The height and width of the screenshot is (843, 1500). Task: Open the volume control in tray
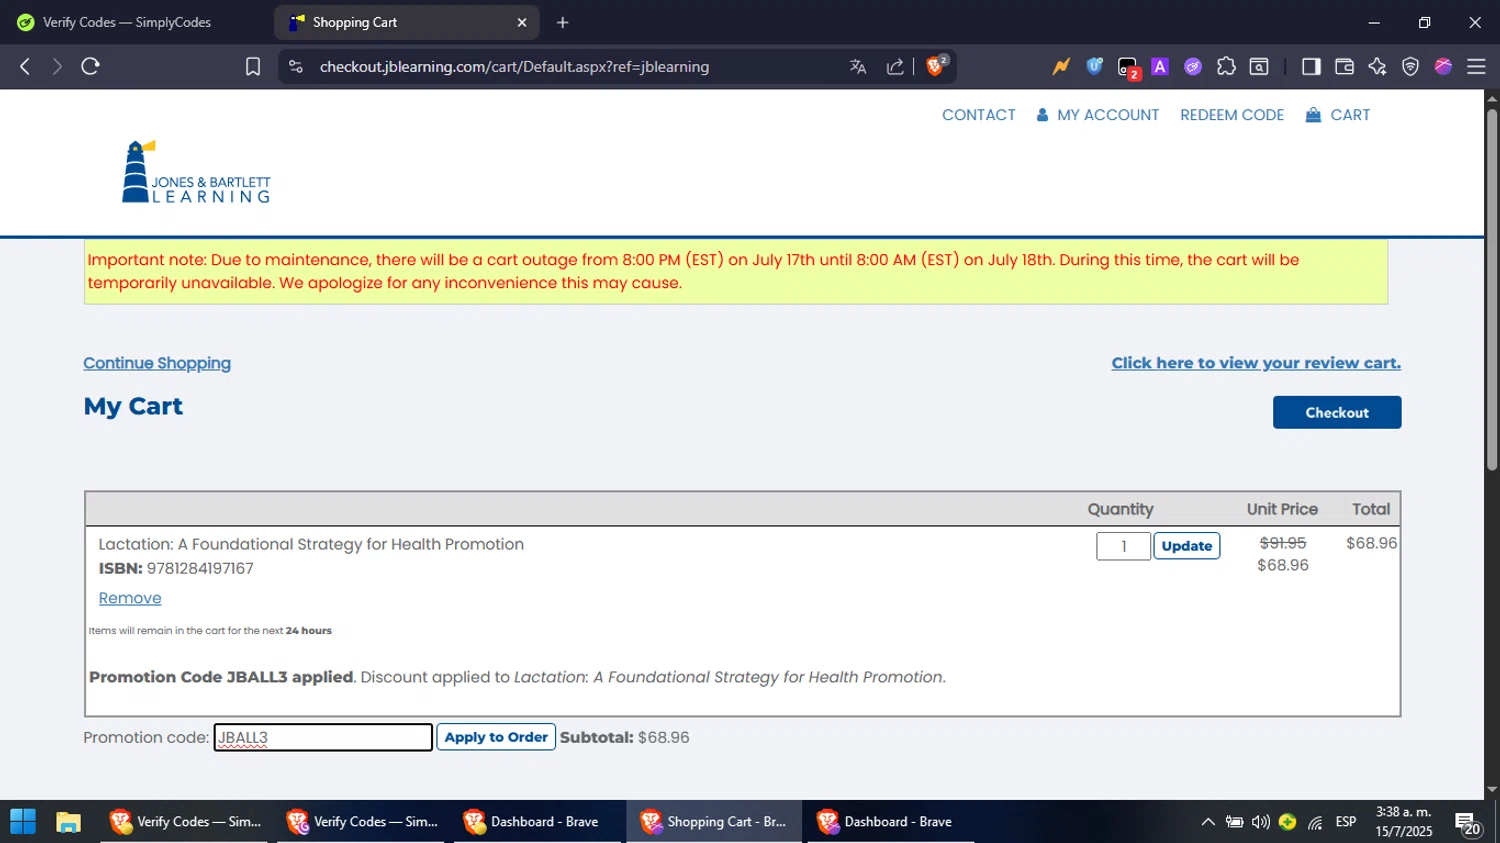click(x=1261, y=822)
